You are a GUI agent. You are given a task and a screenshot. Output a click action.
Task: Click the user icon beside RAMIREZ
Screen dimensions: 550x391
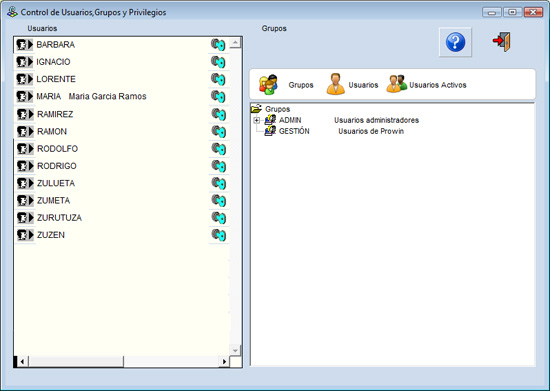[25, 114]
